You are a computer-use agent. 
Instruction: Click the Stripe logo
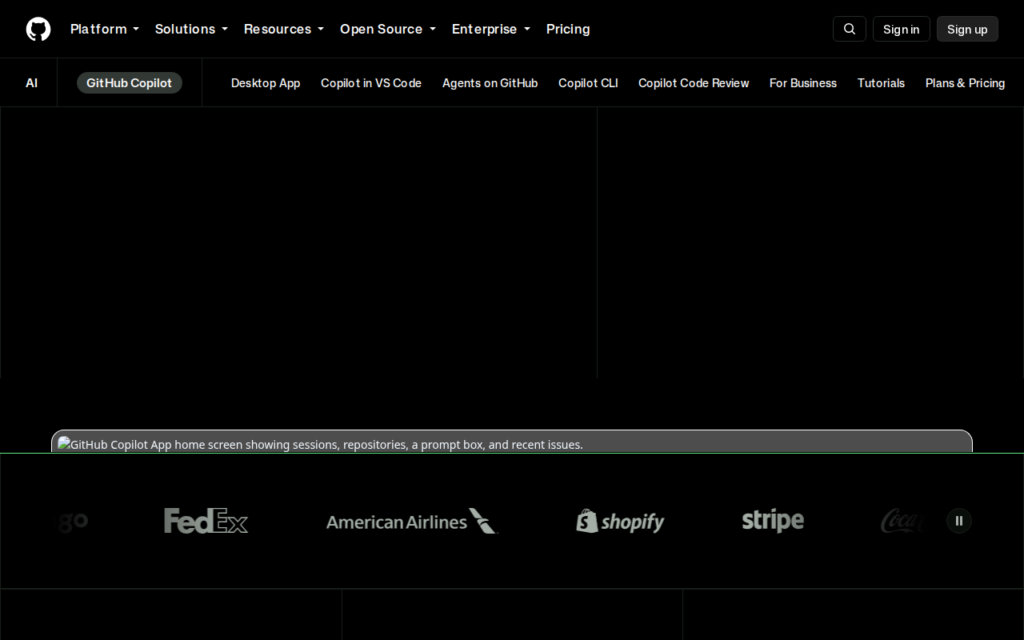(773, 520)
